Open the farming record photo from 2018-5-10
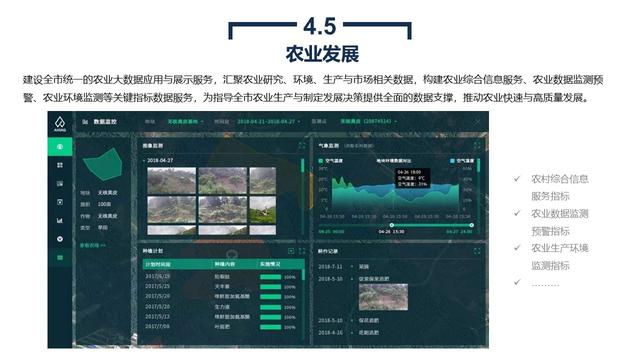 point(383,297)
